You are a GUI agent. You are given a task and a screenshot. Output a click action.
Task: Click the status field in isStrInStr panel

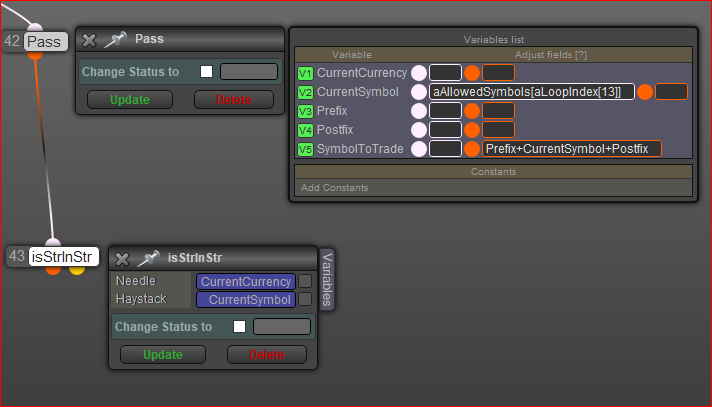pyautogui.click(x=282, y=326)
